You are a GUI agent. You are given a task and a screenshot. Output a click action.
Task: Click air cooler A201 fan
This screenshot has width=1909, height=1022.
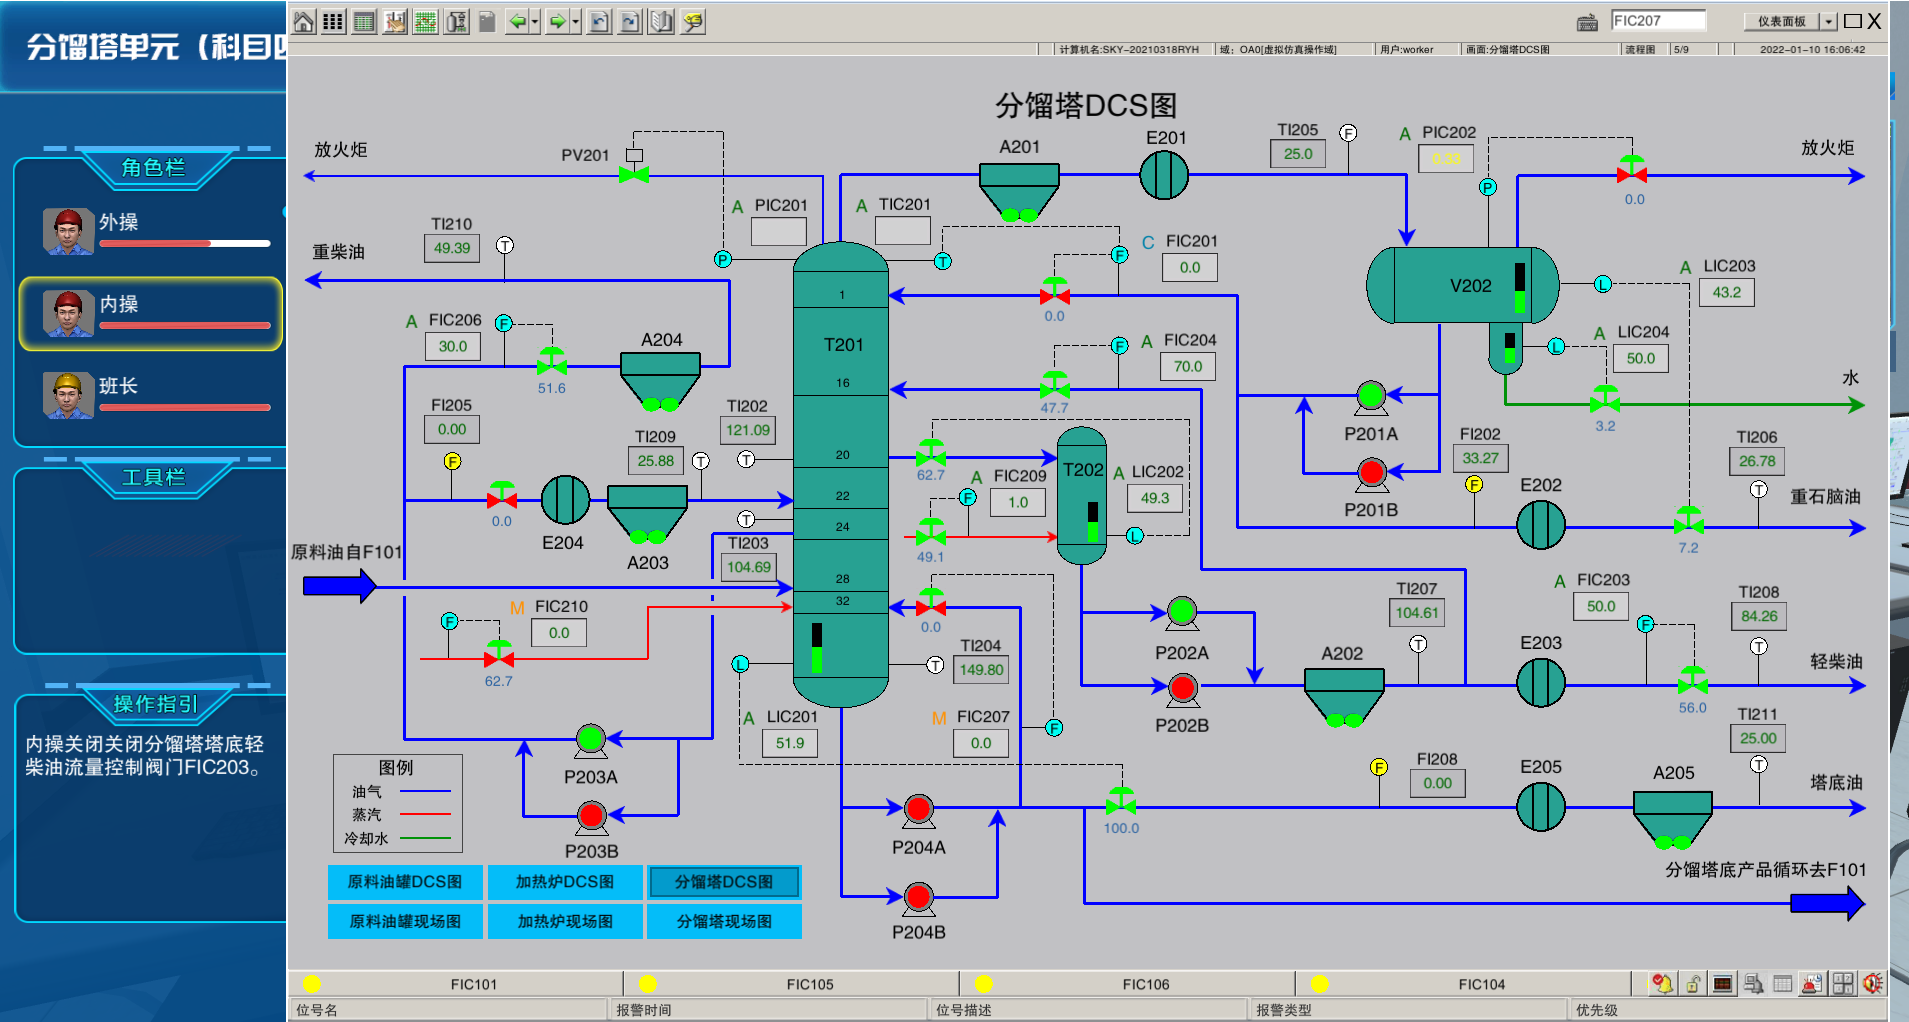(x=1019, y=192)
